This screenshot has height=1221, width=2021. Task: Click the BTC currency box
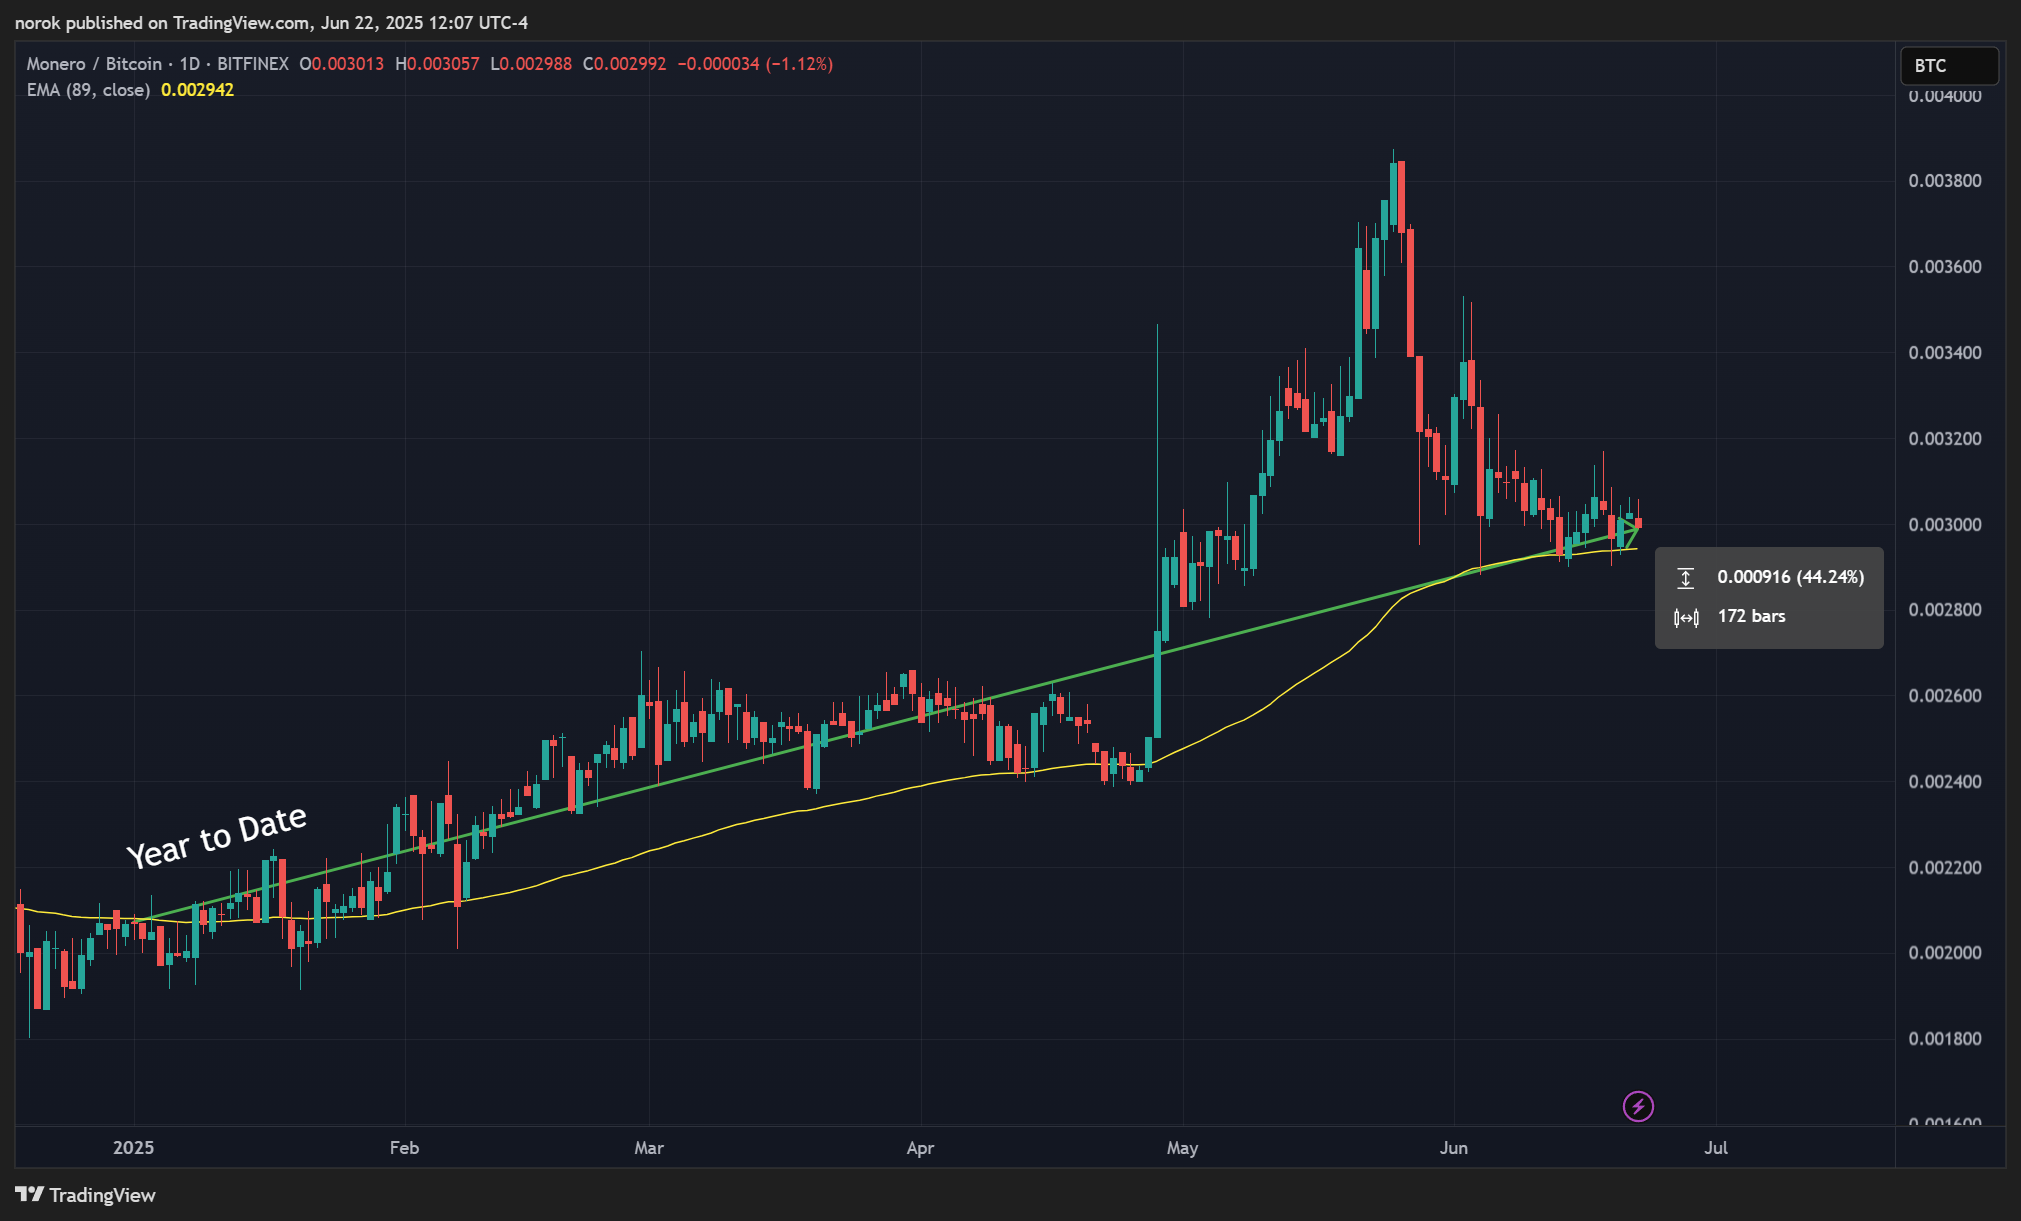pyautogui.click(x=1949, y=66)
